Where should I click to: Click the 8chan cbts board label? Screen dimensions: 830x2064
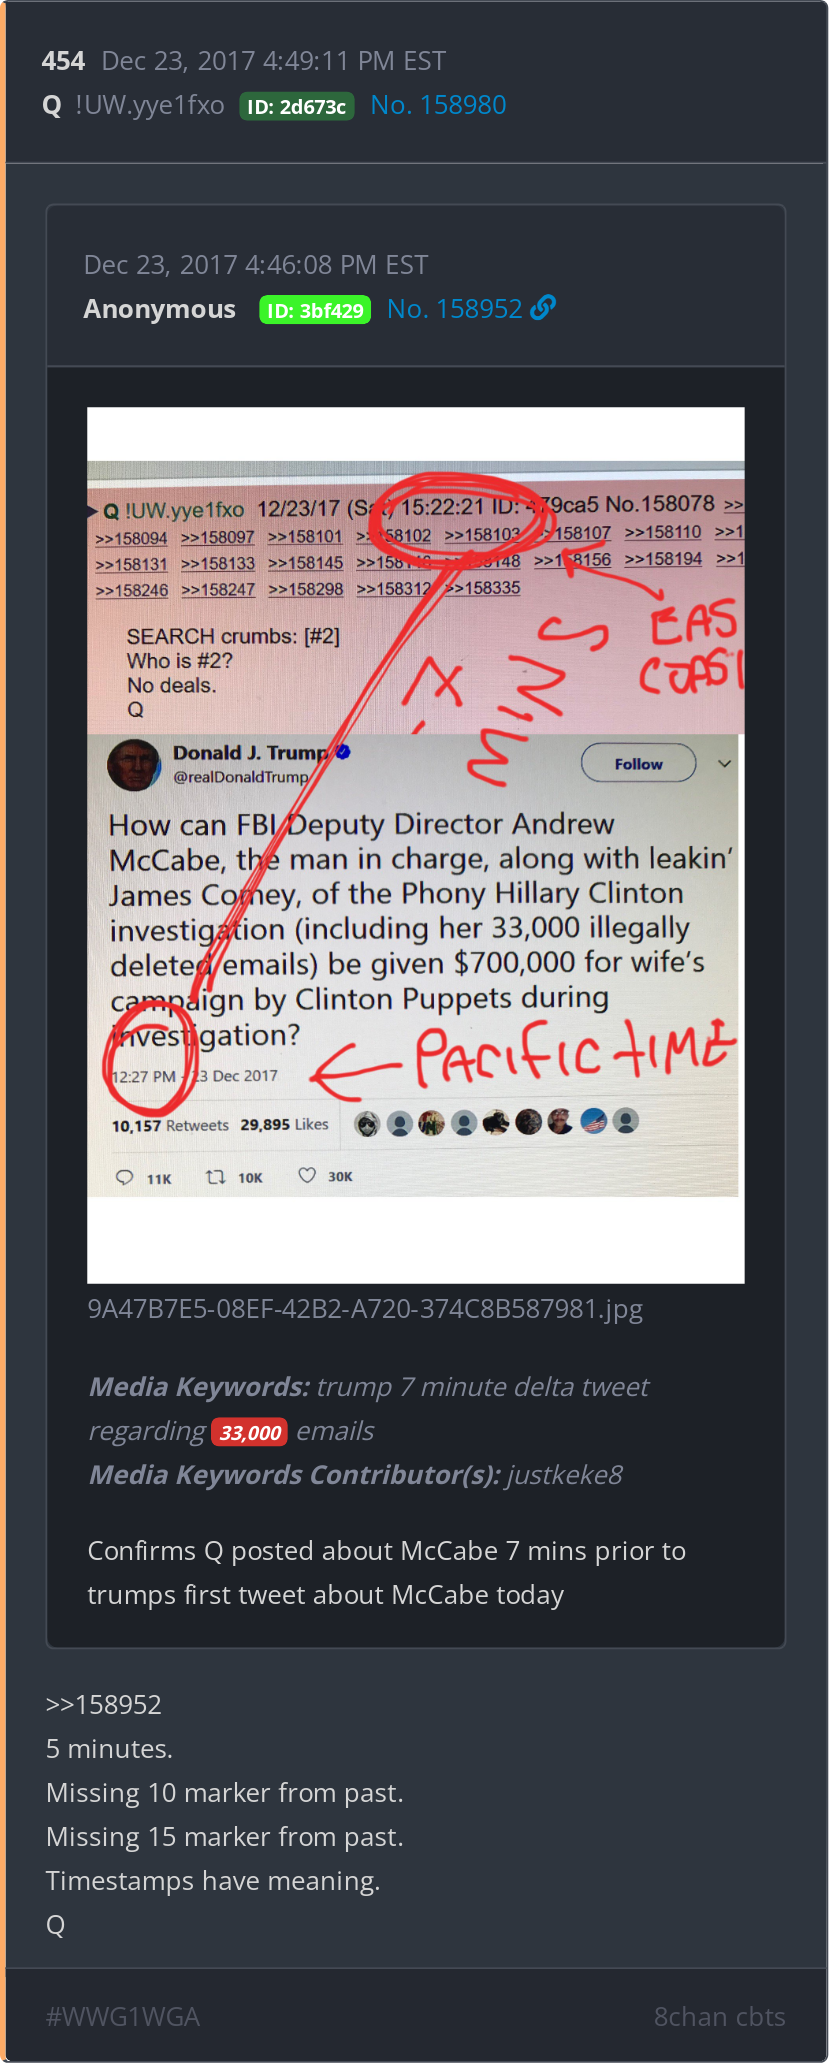pos(719,2016)
